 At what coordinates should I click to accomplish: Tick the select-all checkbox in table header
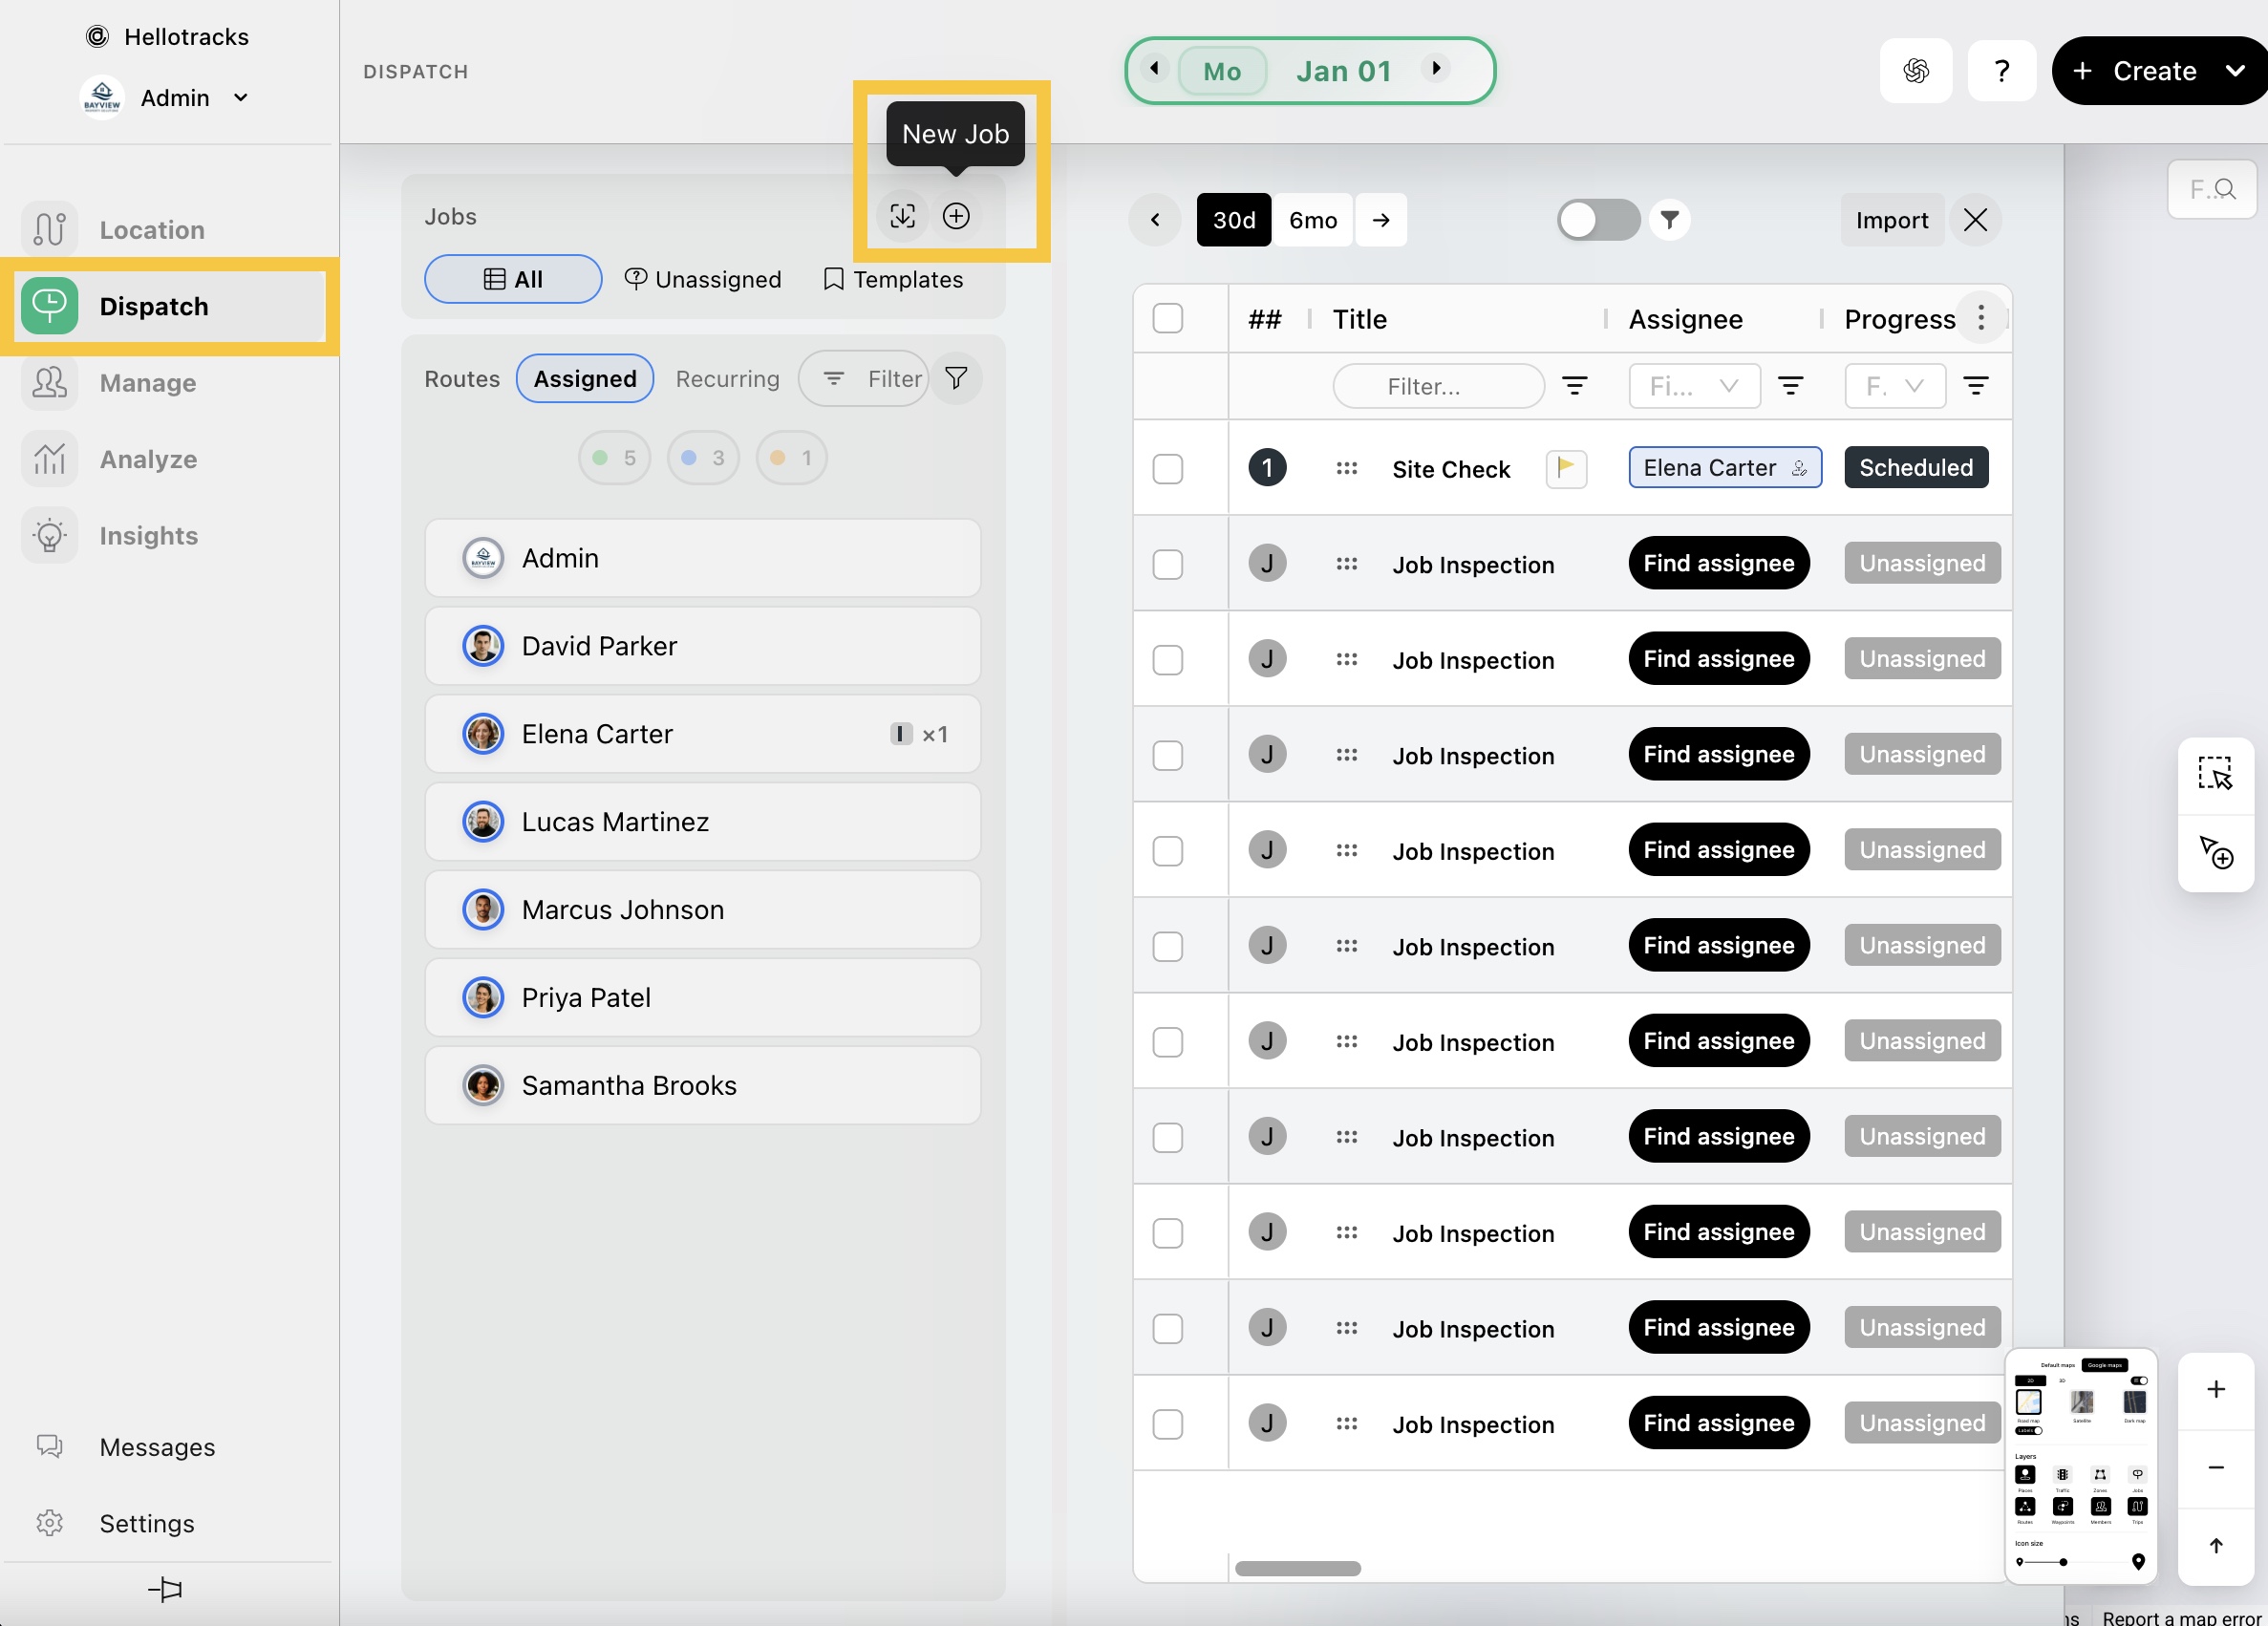(x=1167, y=318)
